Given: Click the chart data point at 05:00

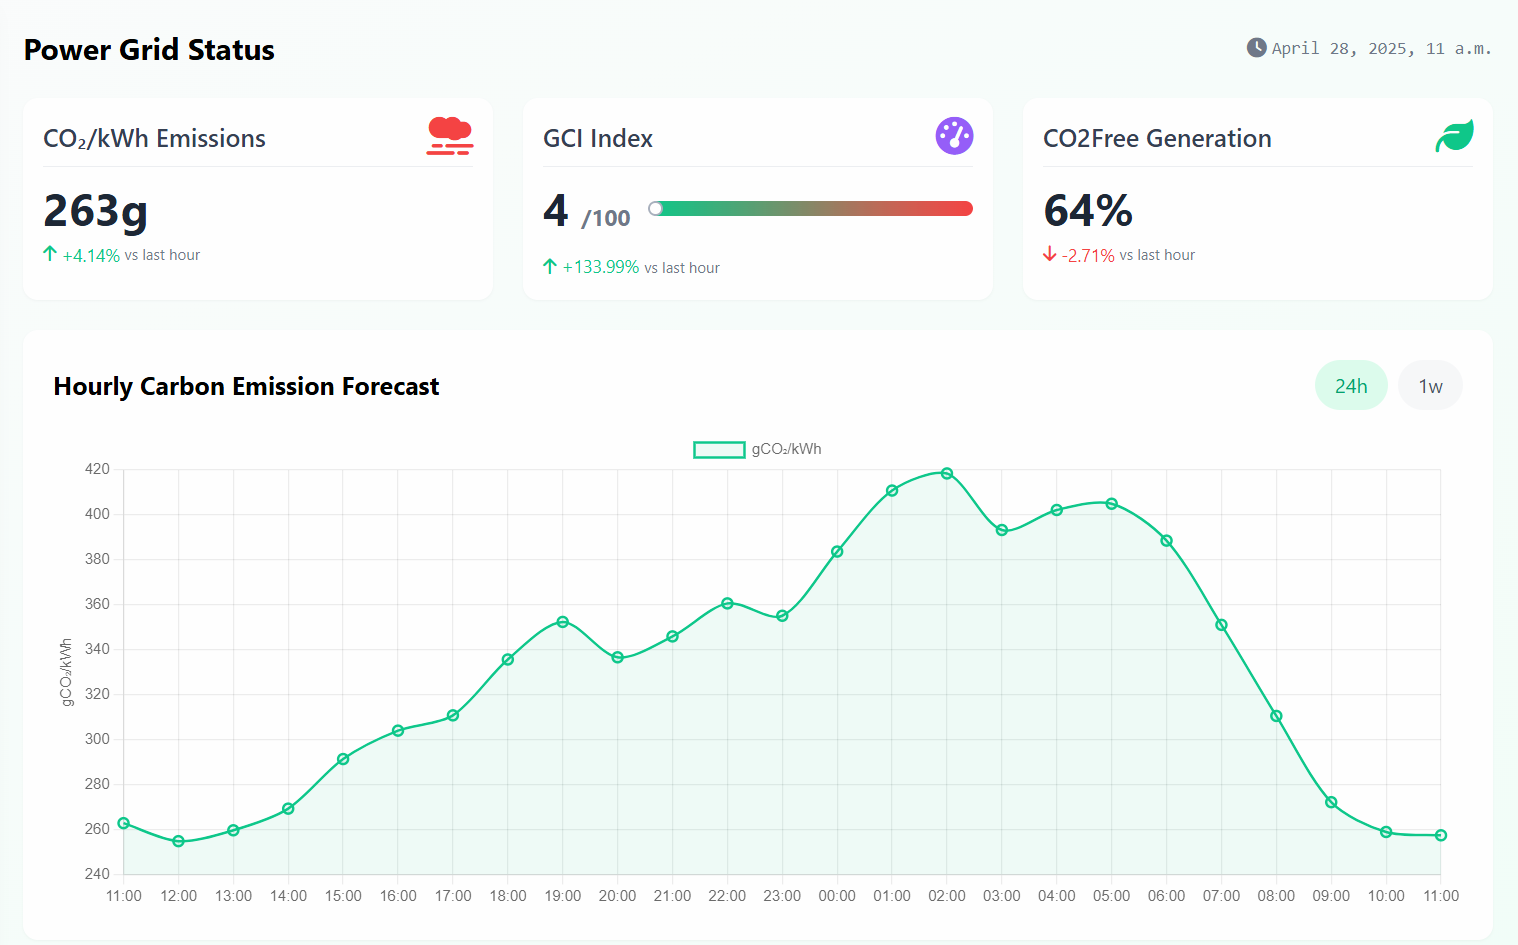Looking at the screenshot, I should point(1112,504).
